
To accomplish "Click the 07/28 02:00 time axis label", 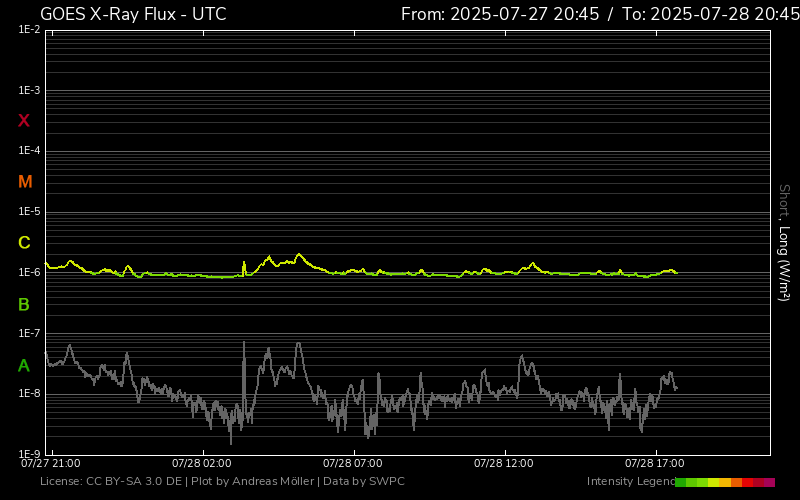I will click(x=202, y=464).
